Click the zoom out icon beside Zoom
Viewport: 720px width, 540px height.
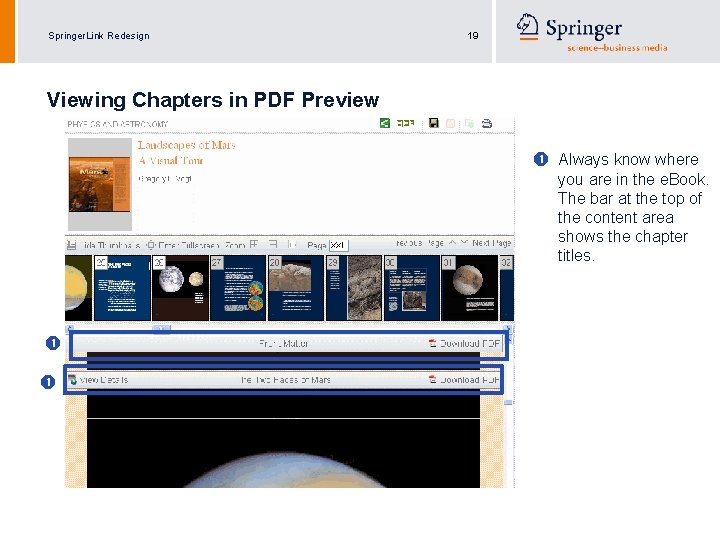273,244
